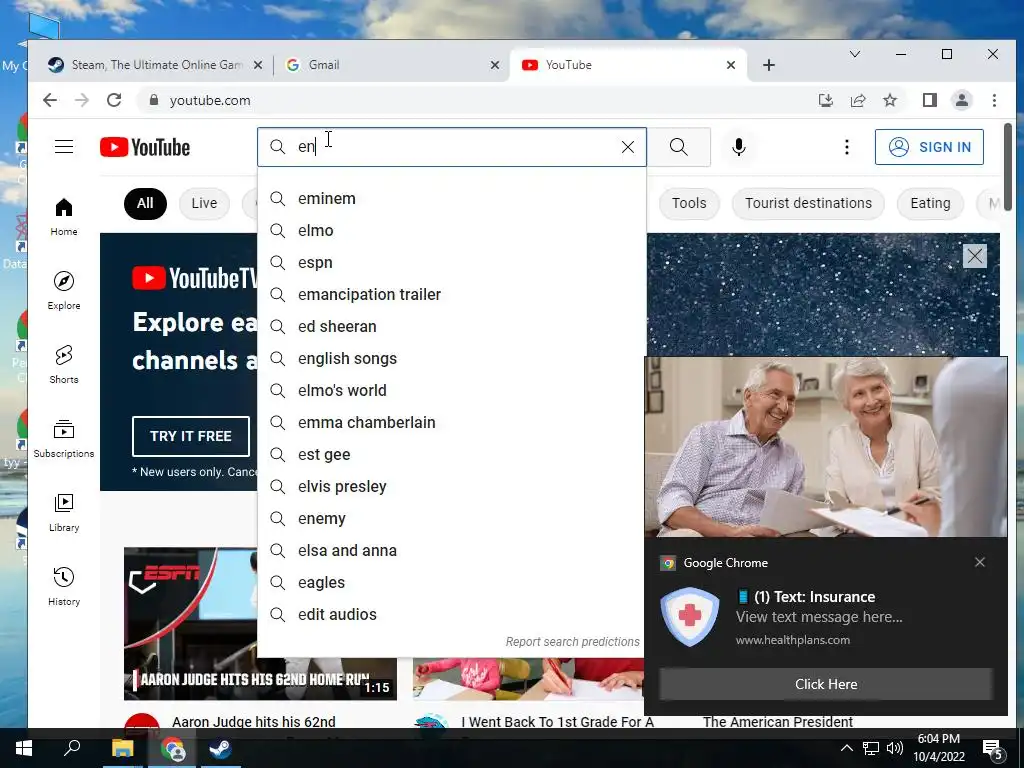This screenshot has width=1024, height=768.
Task: Click the SIGN IN button
Action: tap(929, 147)
